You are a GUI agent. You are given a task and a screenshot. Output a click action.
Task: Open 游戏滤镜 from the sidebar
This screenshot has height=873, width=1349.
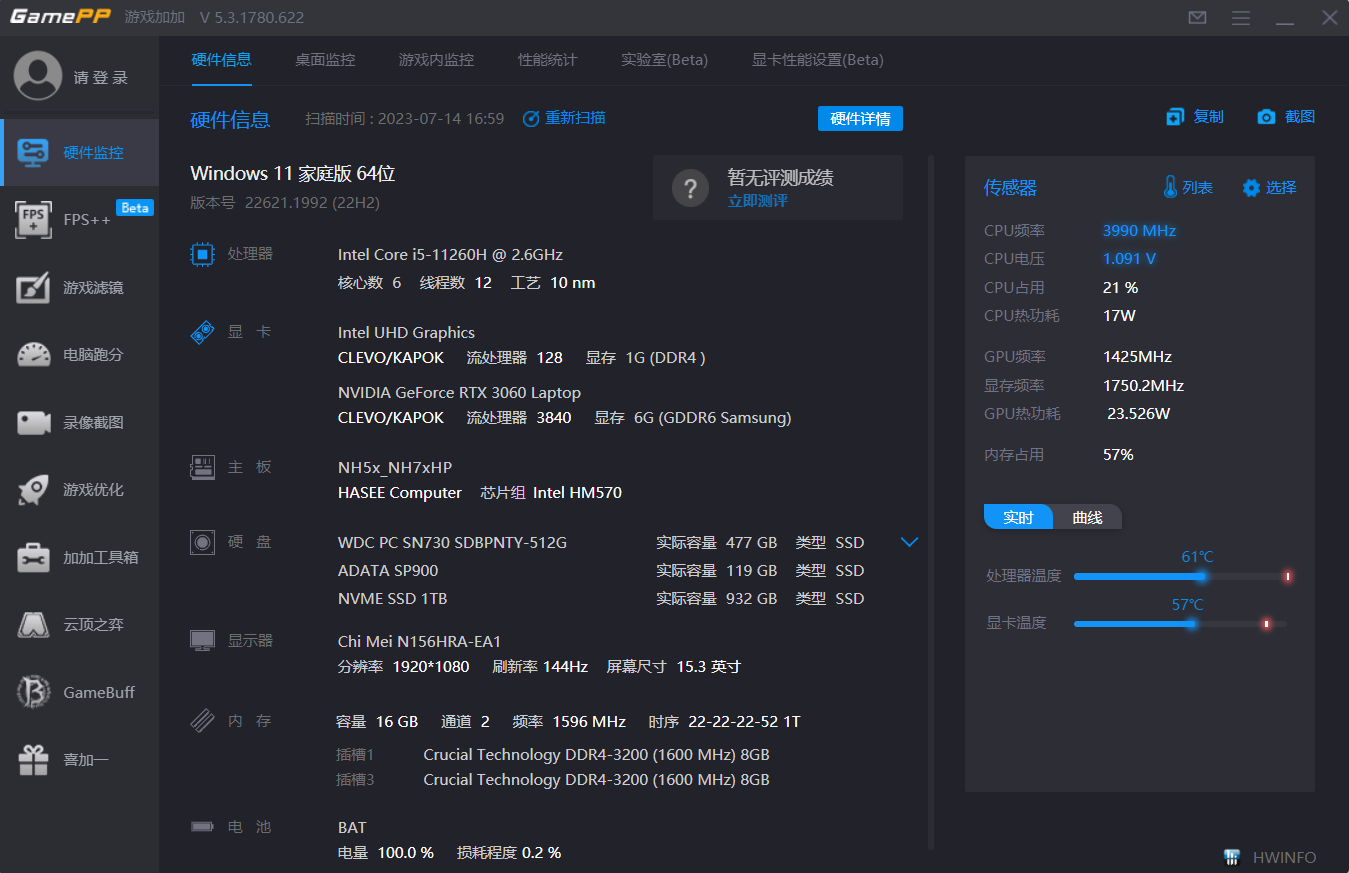click(x=79, y=287)
